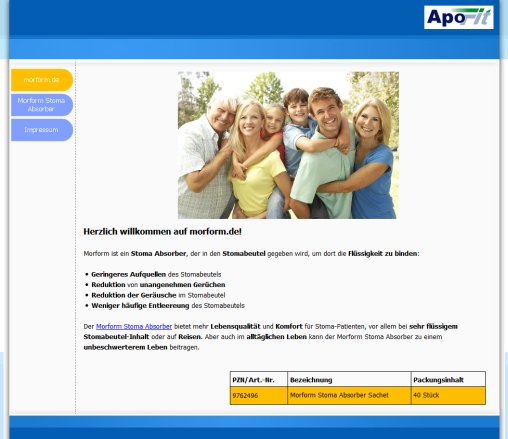The width and height of the screenshot is (508, 439).
Task: Click the welcome heading 'Herzlich willkommen auf morform.de!'
Action: (162, 231)
